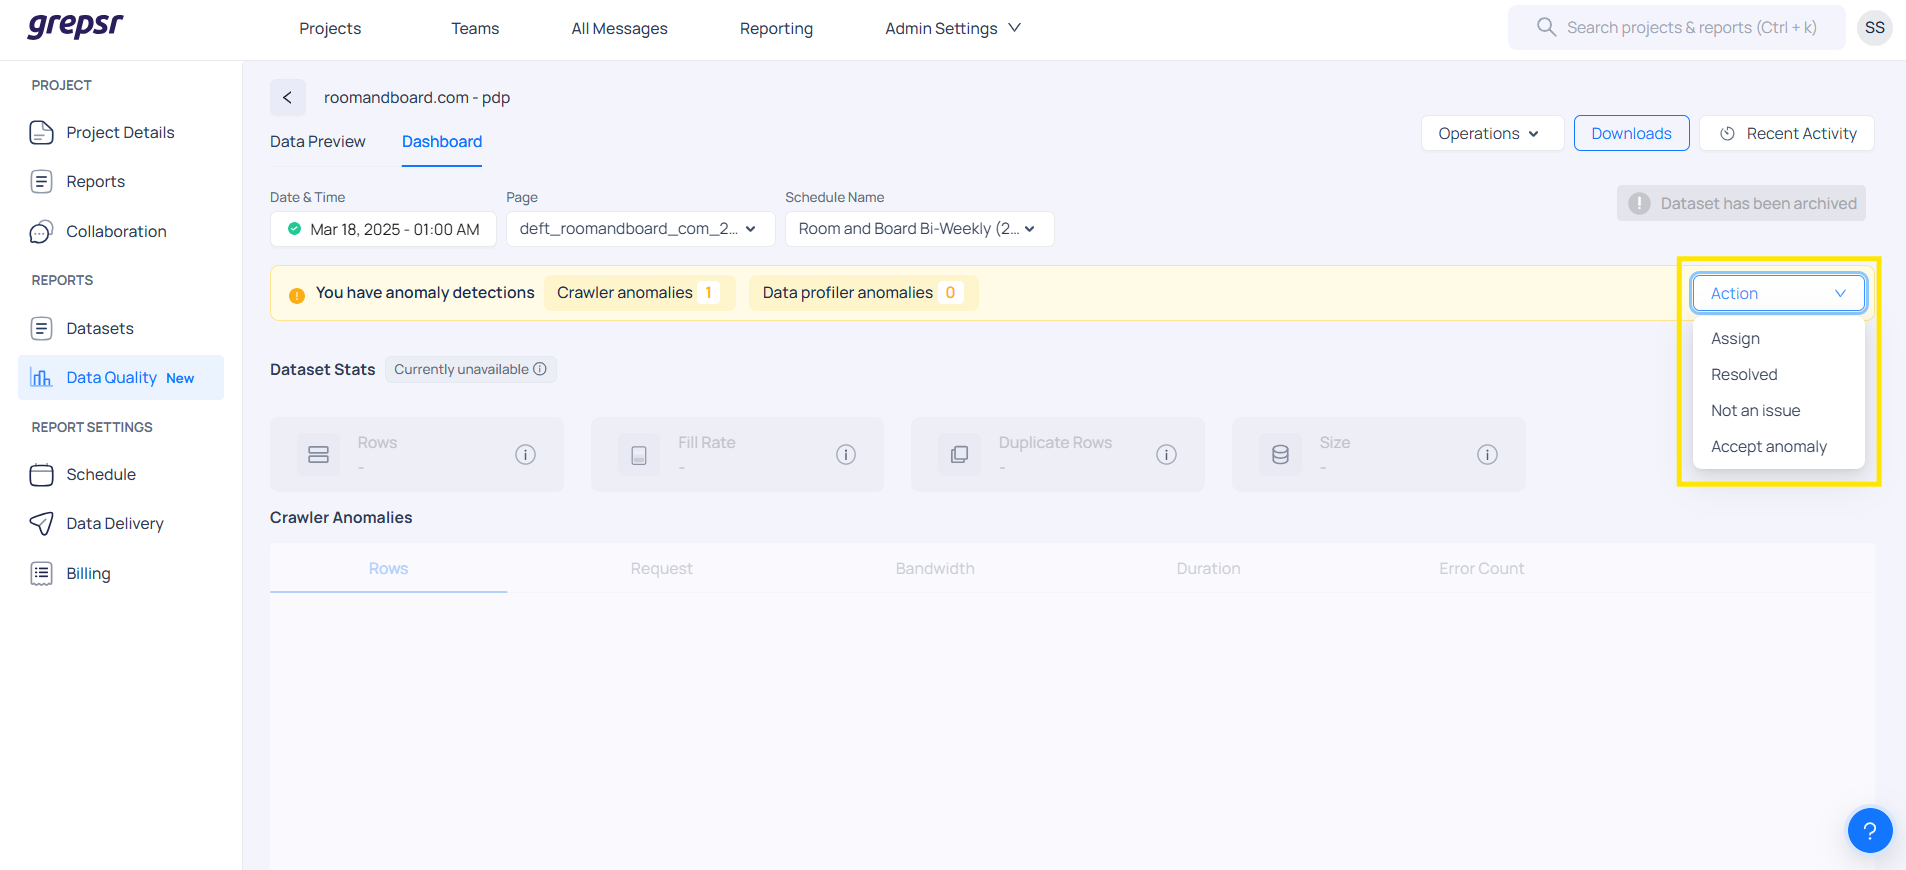Open the Page selector dropdown
Viewport: 1906px width, 870px height.
(x=640, y=229)
